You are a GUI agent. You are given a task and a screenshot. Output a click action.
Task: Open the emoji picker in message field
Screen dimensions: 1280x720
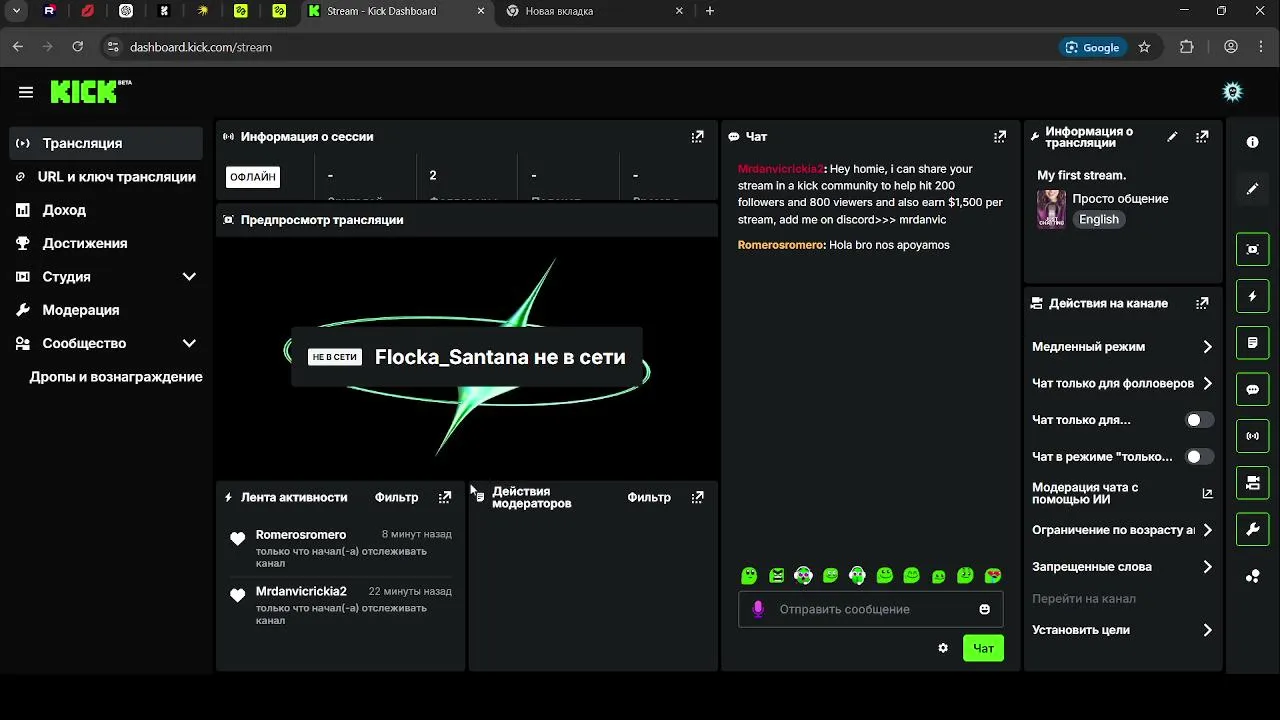(985, 609)
